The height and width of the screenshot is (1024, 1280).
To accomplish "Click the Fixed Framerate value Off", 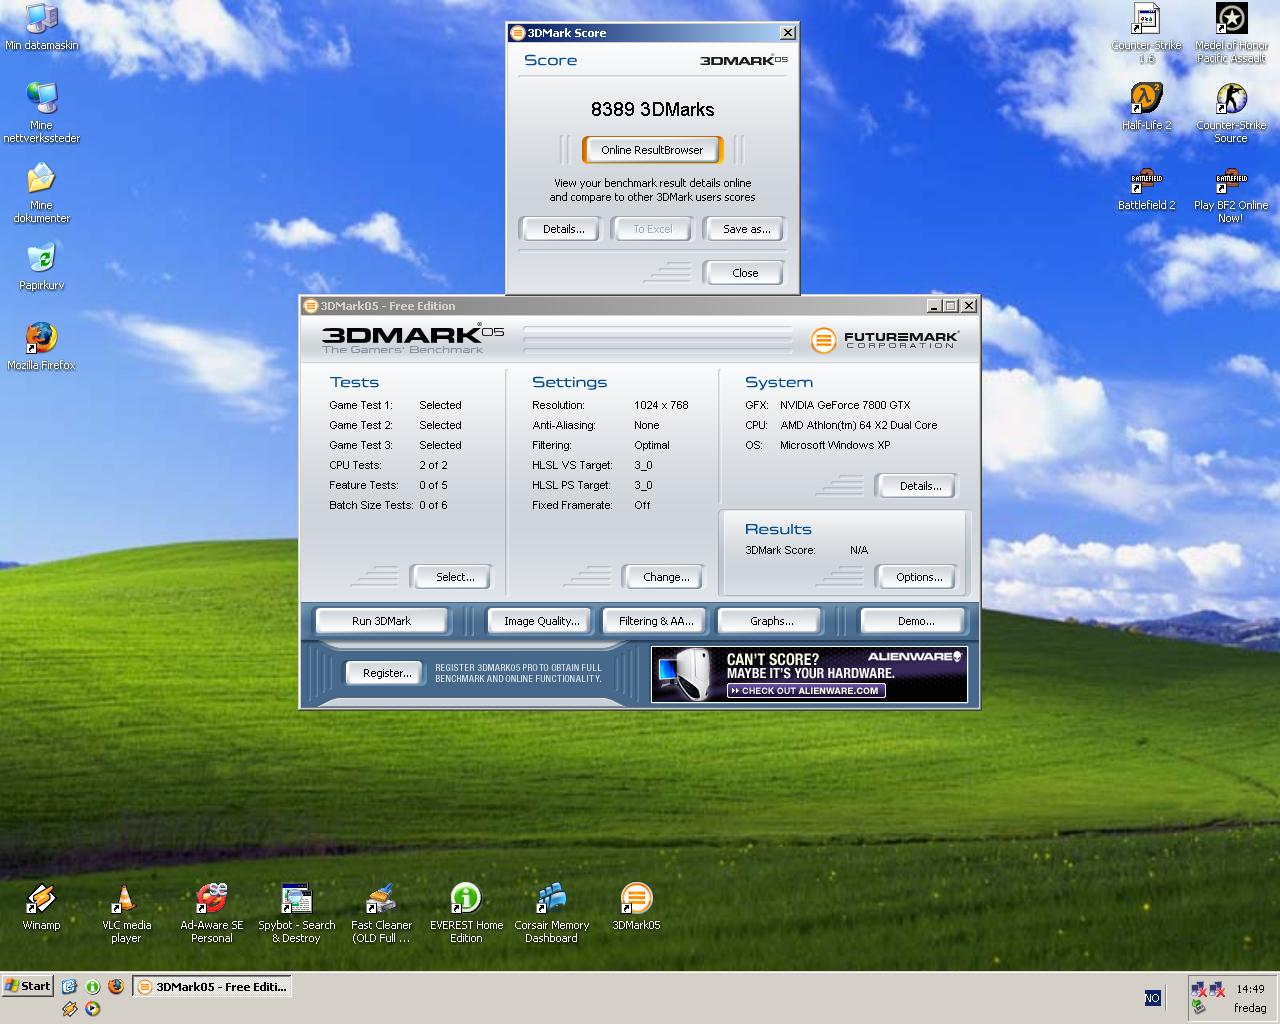I will (642, 505).
